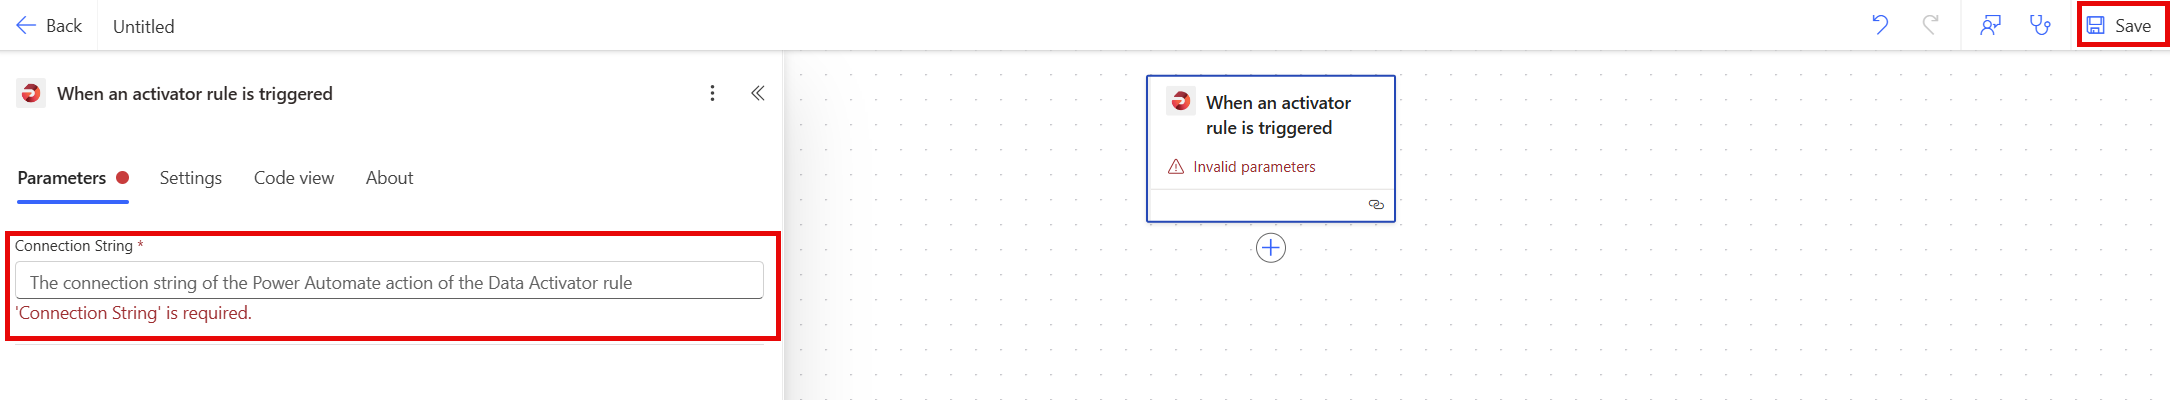Open the Code view tab
This screenshot has height=400, width=2170.
pyautogui.click(x=294, y=178)
